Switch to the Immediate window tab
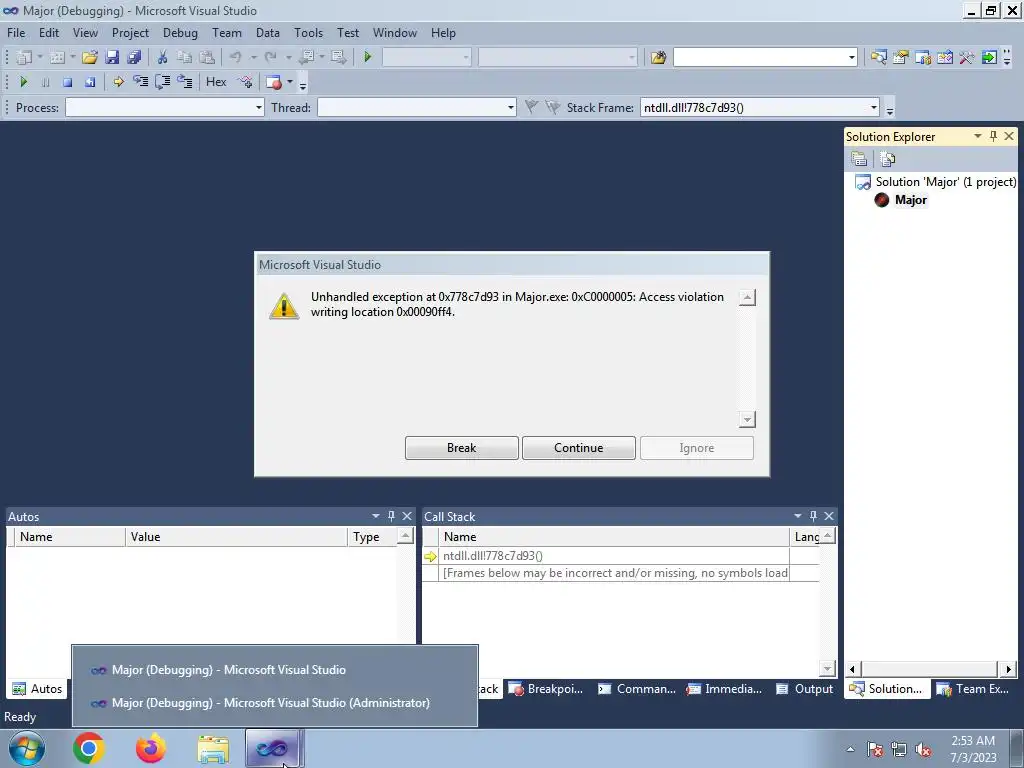Viewport: 1024px width, 768px height. (724, 688)
